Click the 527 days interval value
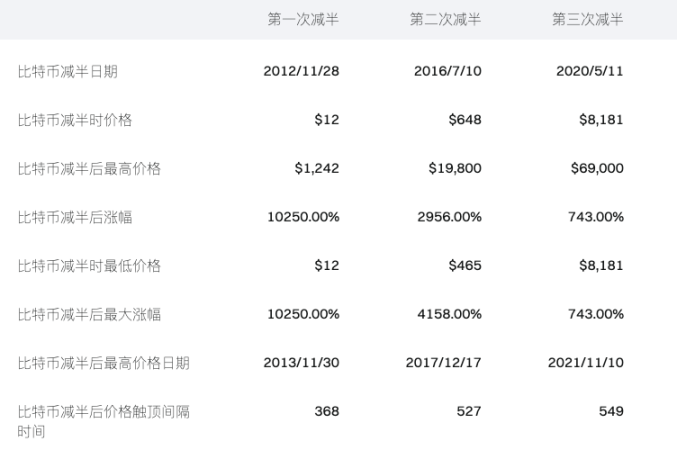The image size is (677, 450). click(x=469, y=411)
